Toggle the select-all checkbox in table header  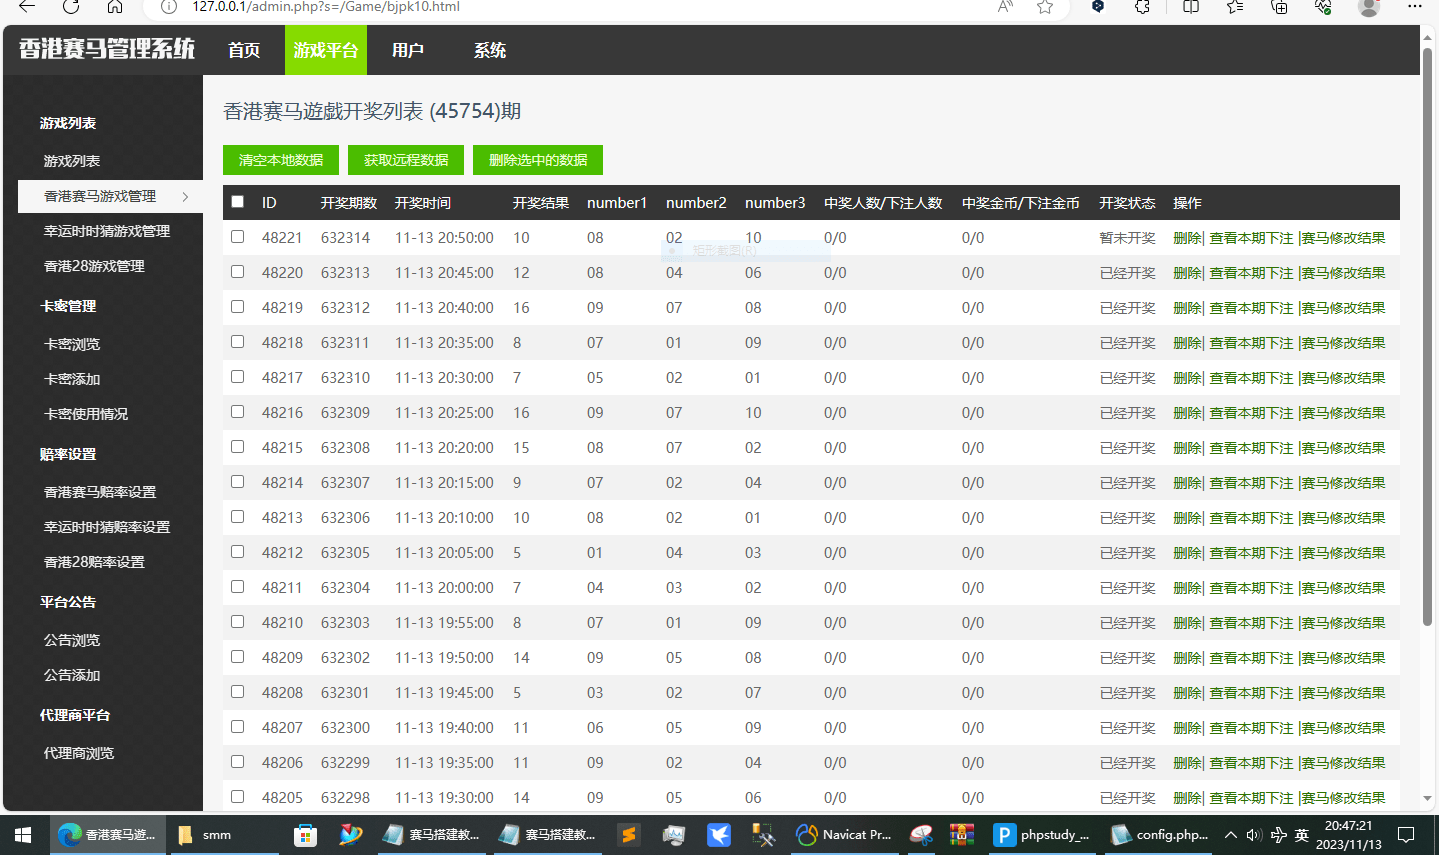(237, 201)
